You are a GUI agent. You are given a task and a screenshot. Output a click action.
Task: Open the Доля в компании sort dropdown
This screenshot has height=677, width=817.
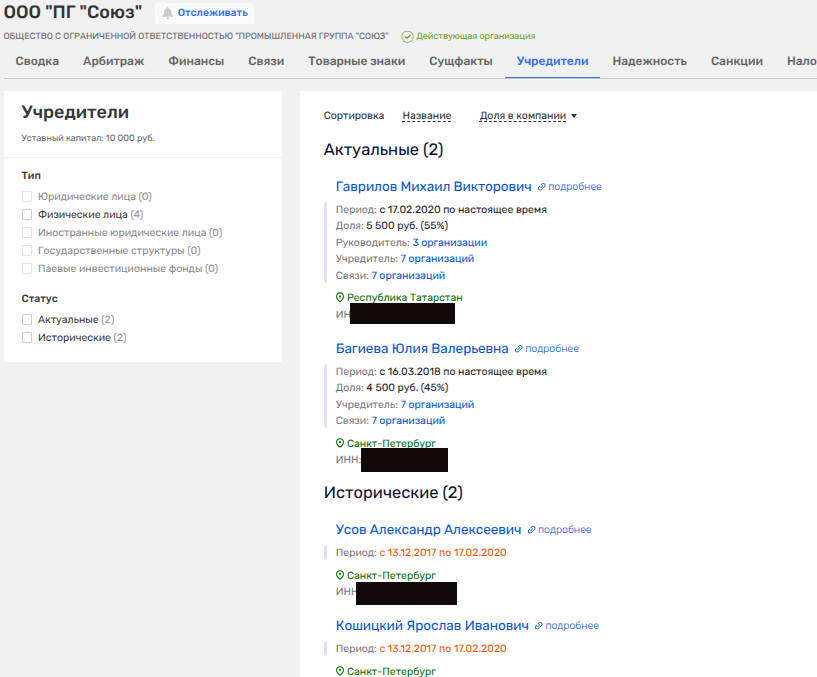(x=528, y=116)
